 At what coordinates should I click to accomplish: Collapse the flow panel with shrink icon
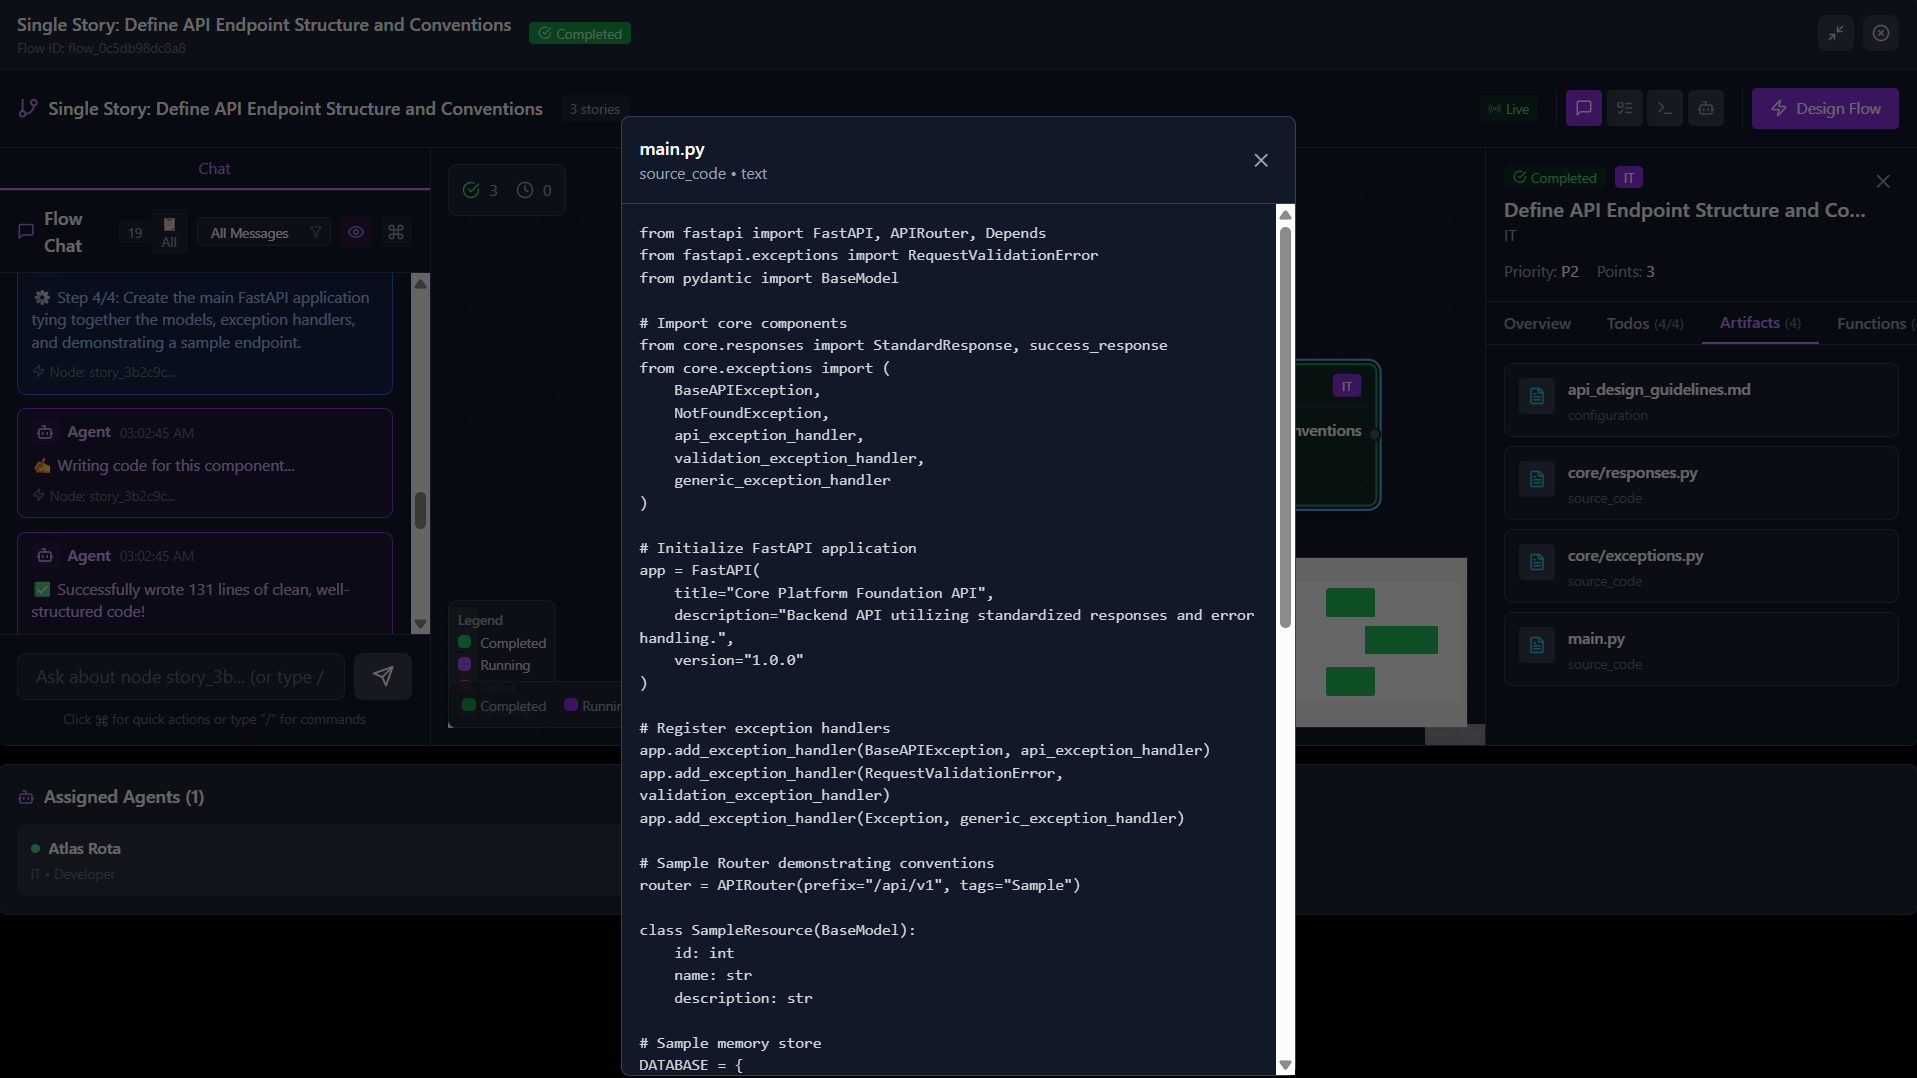coord(1836,33)
